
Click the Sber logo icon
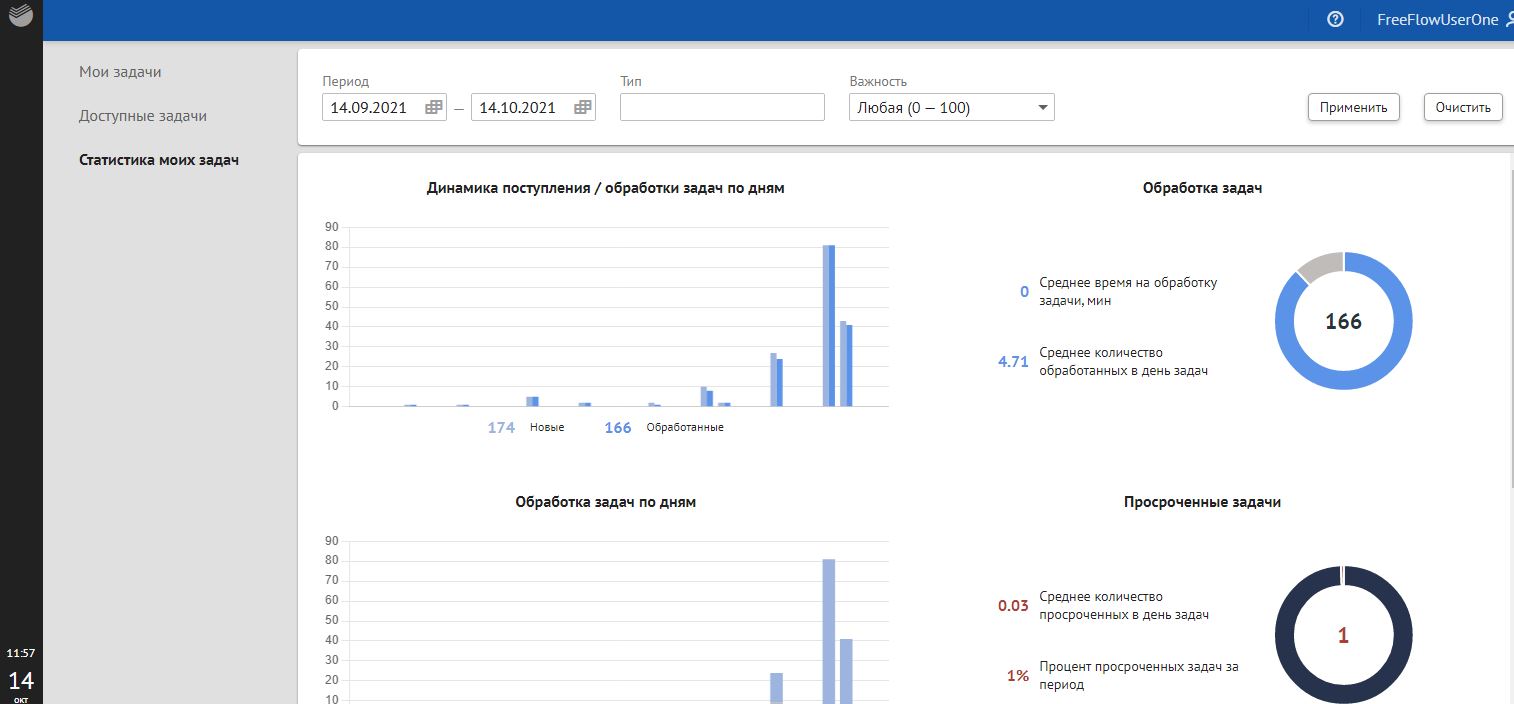(x=21, y=18)
